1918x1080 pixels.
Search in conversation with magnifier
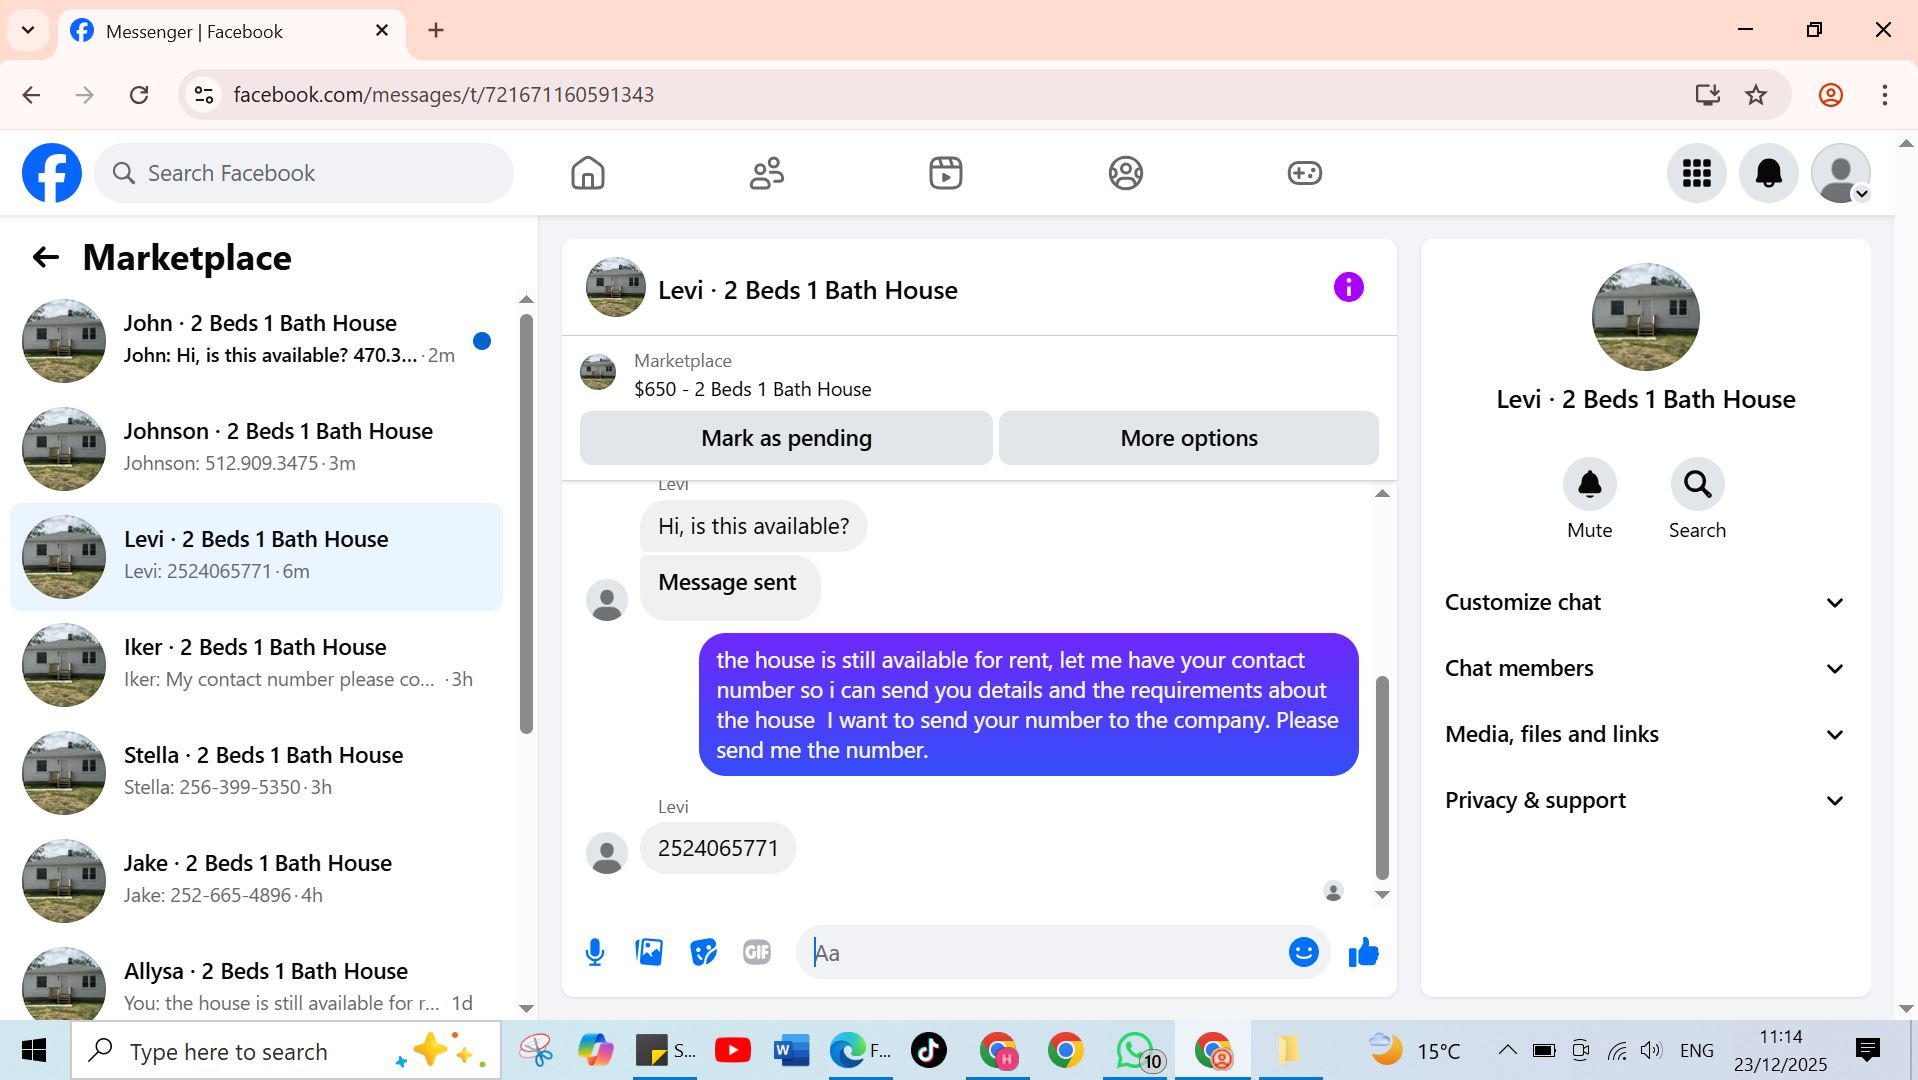click(1698, 484)
